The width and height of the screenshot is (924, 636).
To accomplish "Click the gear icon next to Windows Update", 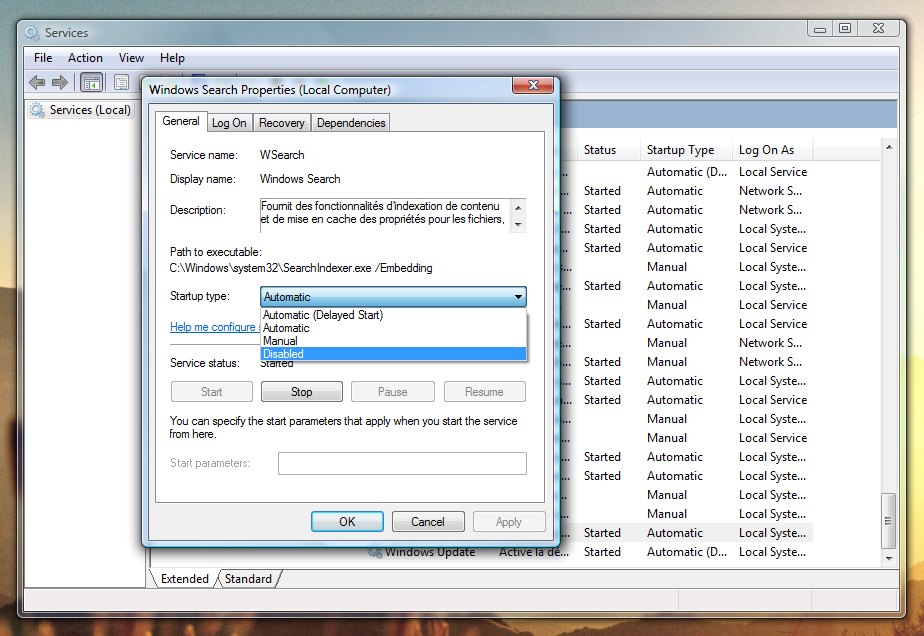I will (375, 552).
